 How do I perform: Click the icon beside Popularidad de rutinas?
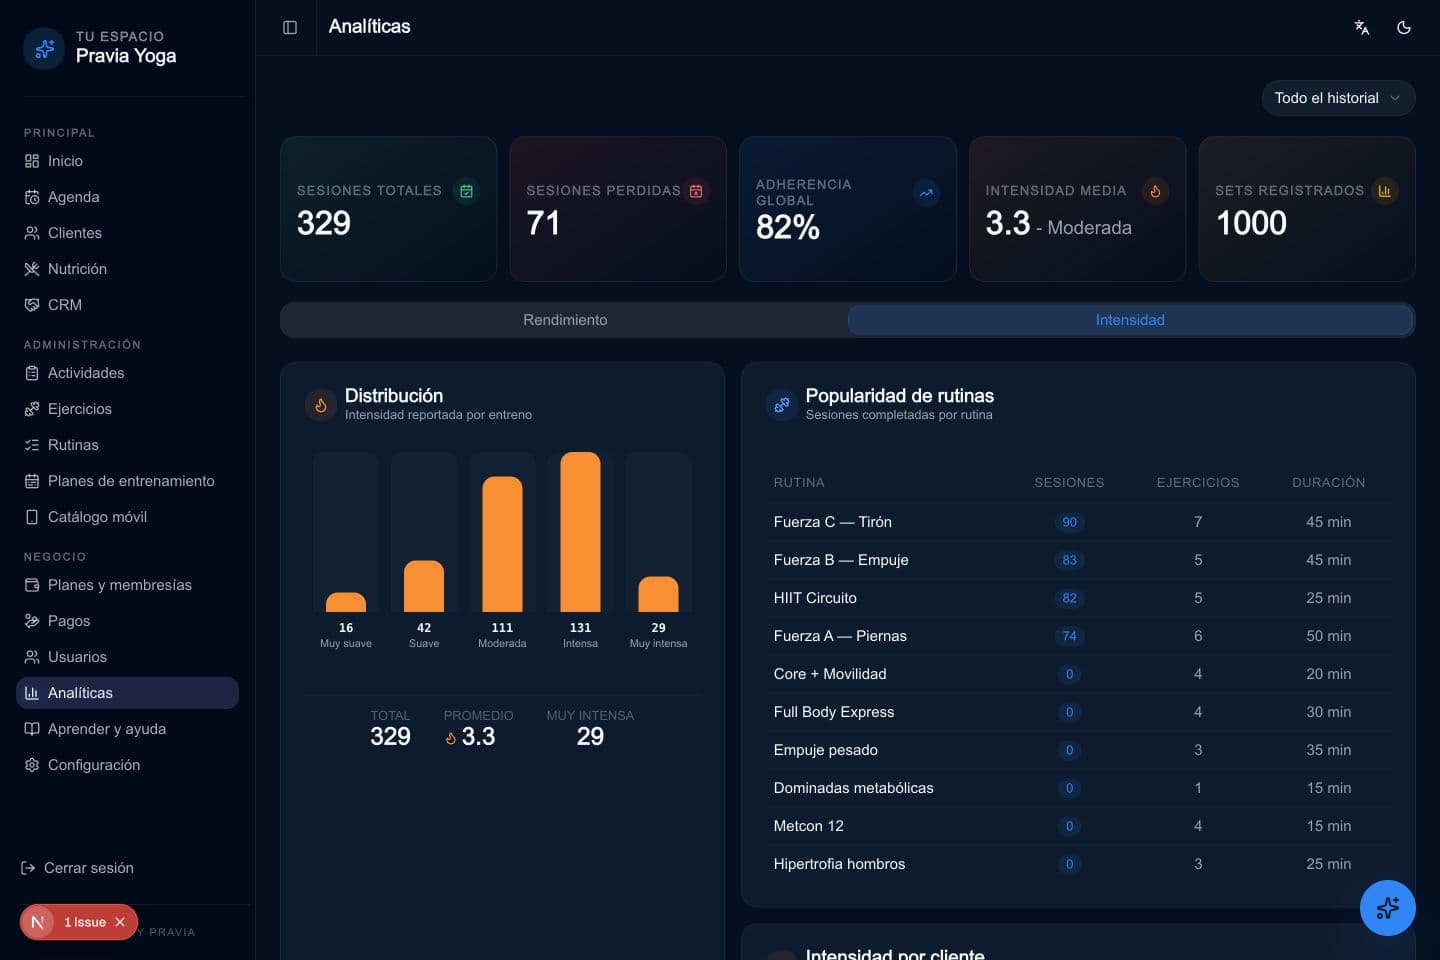[782, 405]
